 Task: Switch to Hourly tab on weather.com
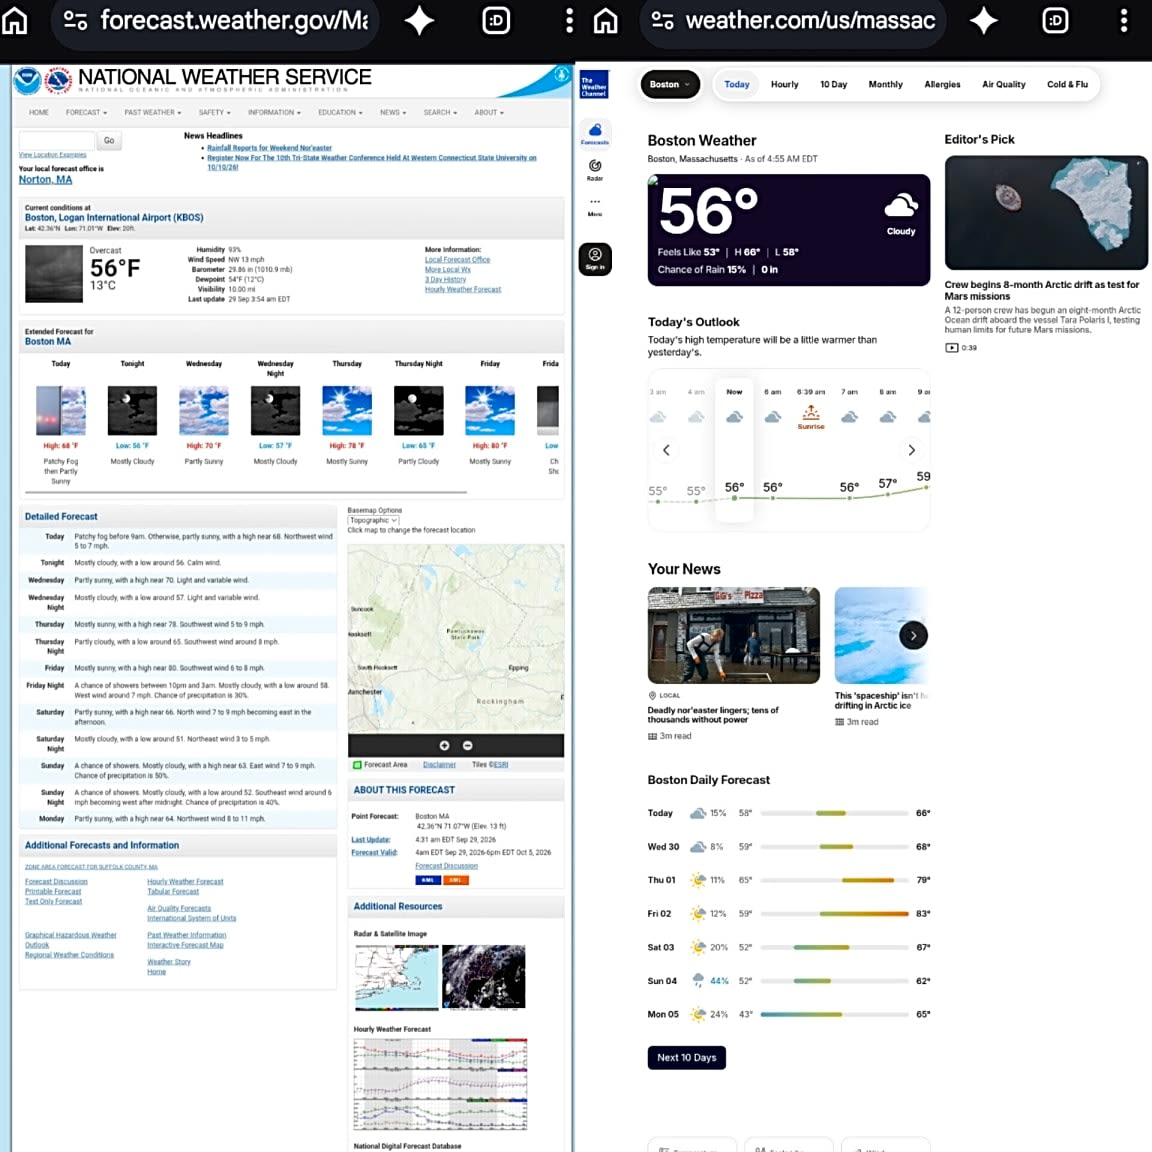[785, 84]
